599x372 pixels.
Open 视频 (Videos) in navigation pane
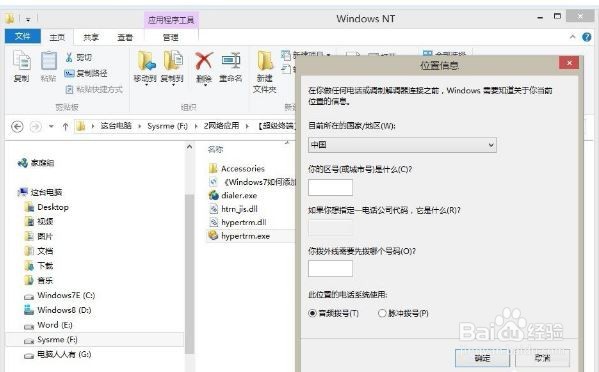pyautogui.click(x=39, y=222)
